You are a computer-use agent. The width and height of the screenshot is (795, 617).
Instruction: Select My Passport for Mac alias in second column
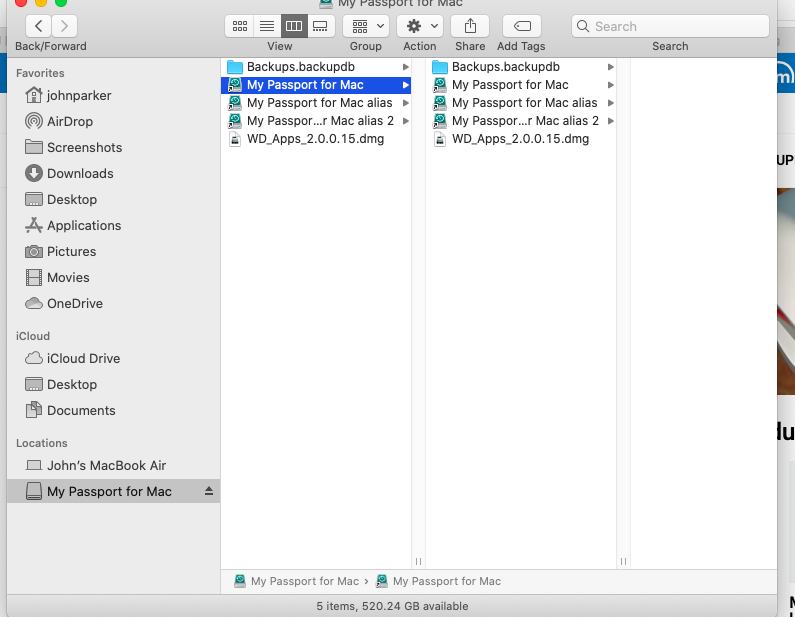[521, 103]
